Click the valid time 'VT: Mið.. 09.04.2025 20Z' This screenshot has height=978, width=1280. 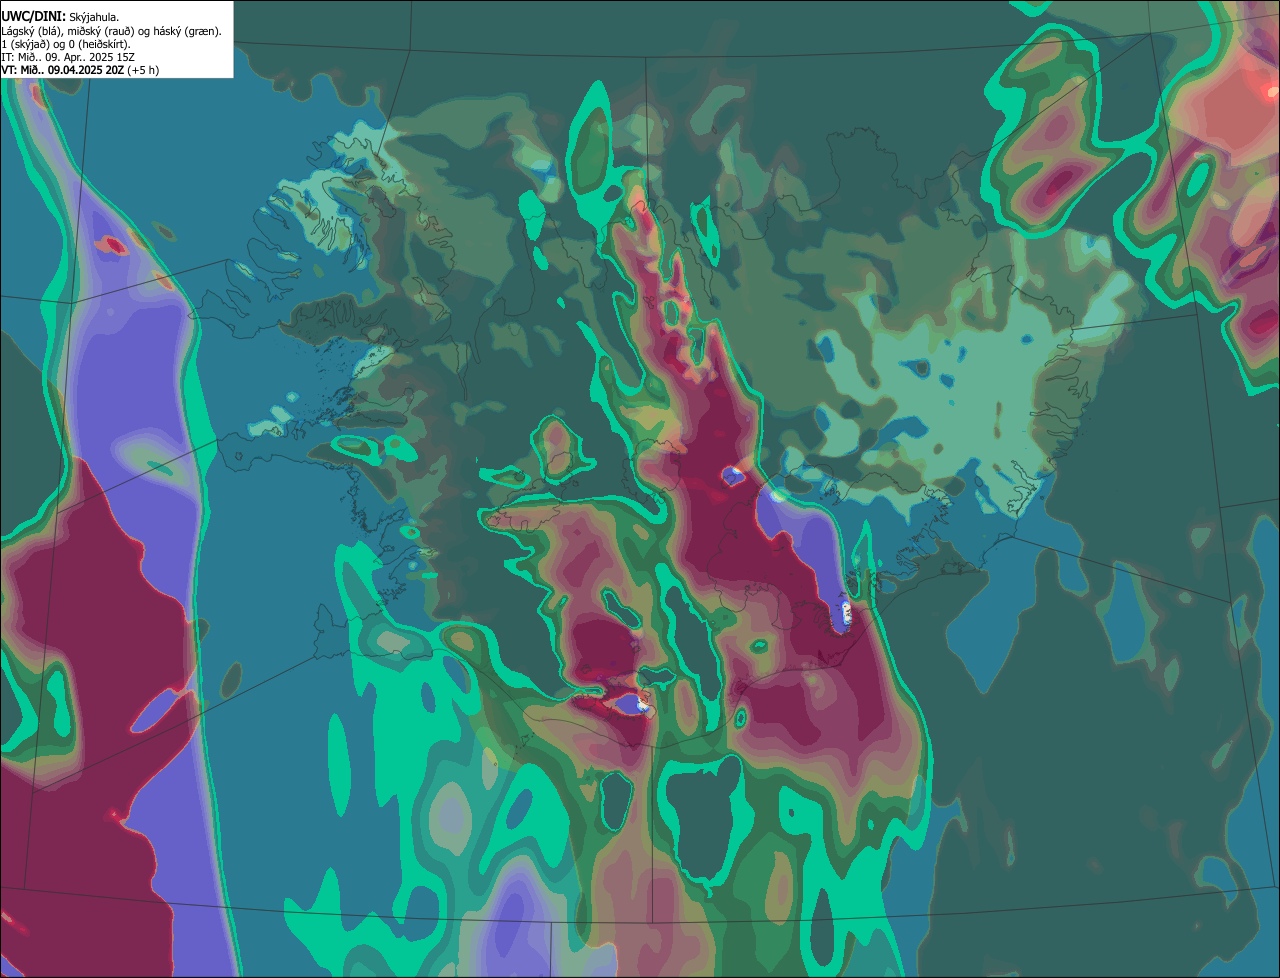[x=63, y=70]
